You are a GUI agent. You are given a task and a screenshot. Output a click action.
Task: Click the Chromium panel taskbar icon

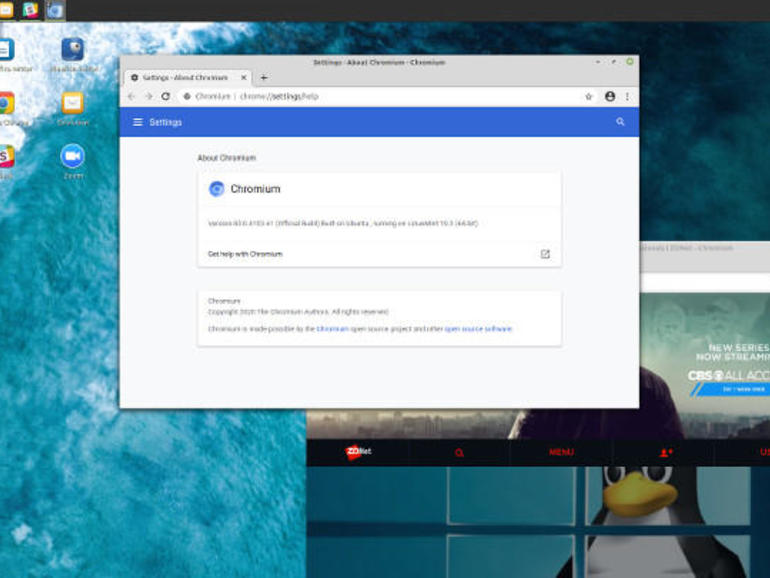coord(55,10)
